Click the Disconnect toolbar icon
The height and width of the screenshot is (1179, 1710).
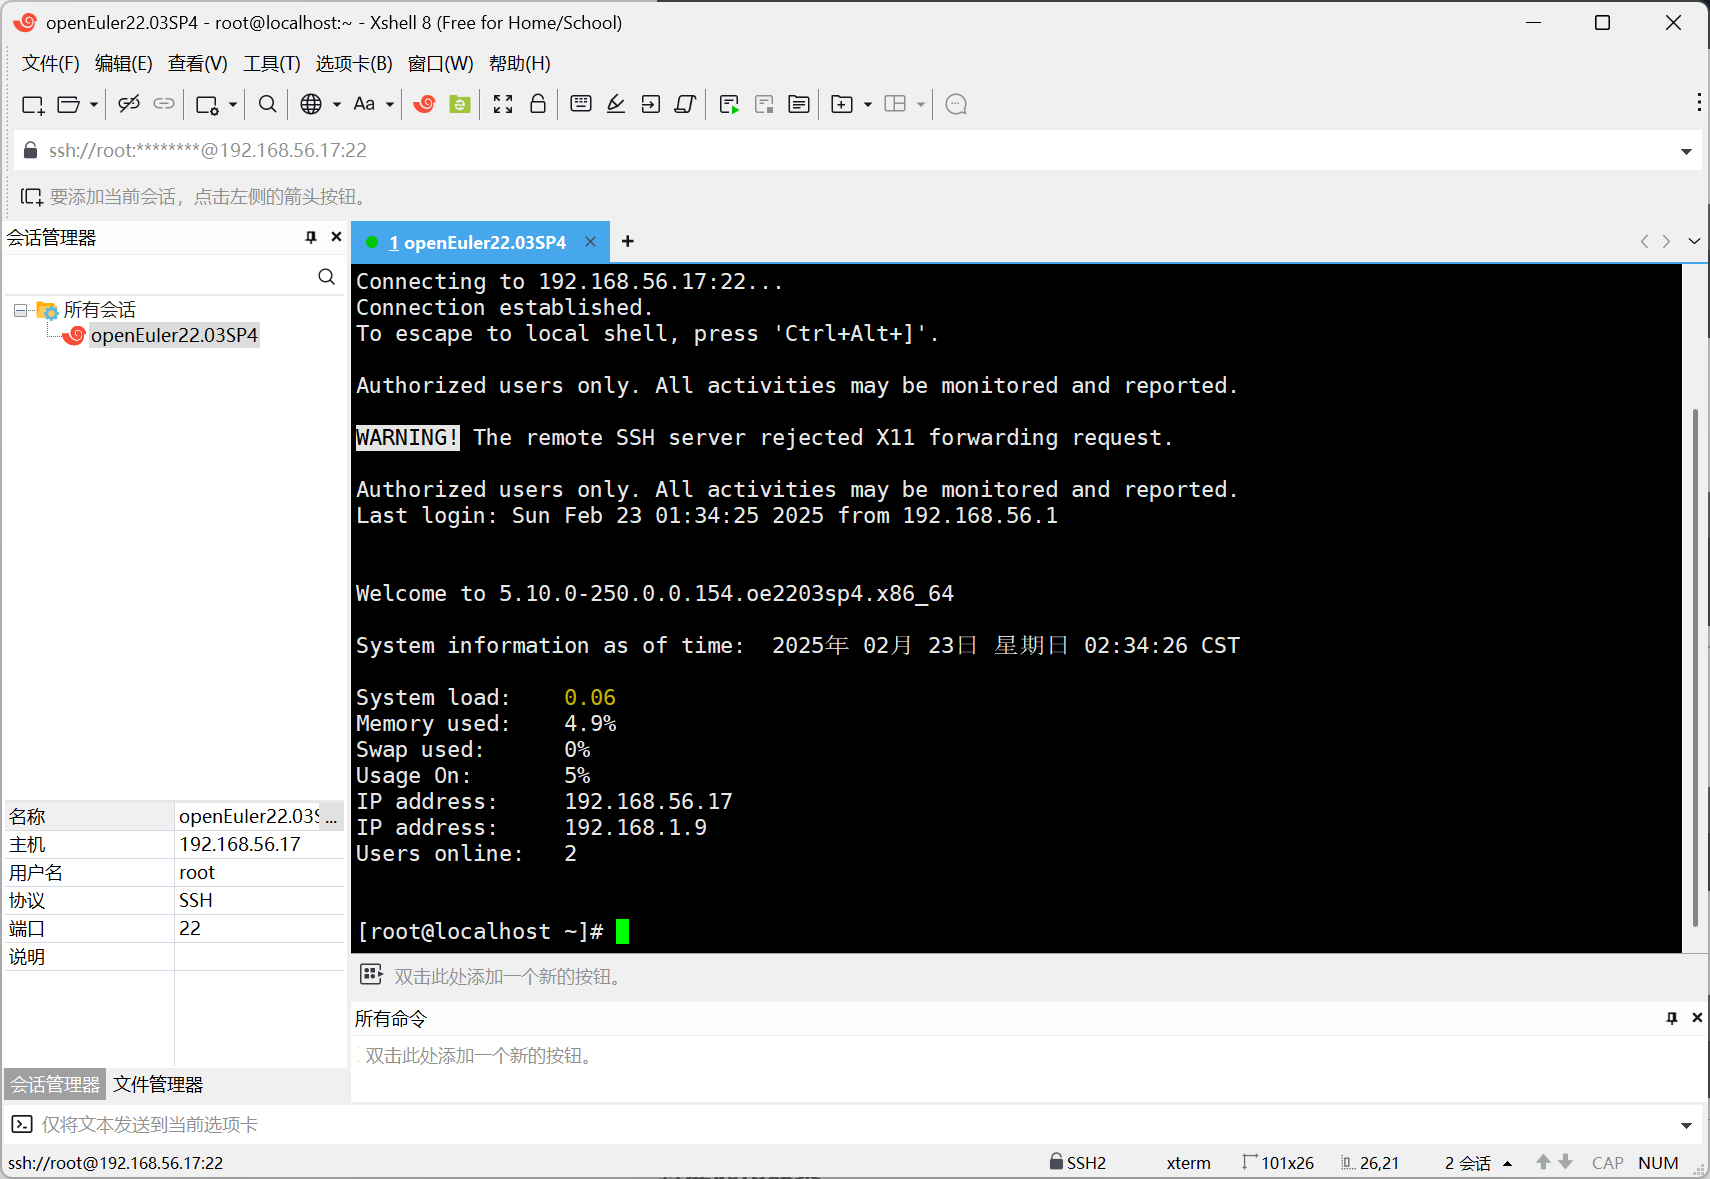coord(129,104)
